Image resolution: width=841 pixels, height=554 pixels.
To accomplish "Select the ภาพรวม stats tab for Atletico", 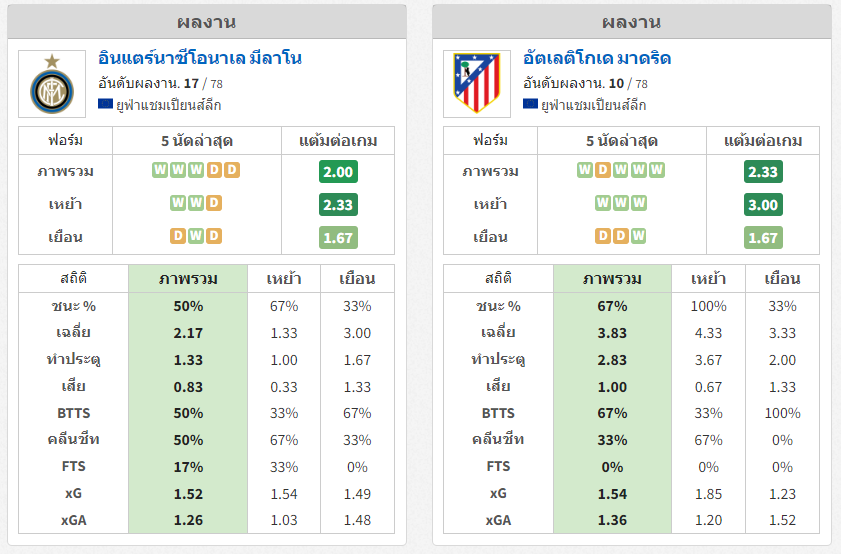I will pyautogui.click(x=612, y=279).
